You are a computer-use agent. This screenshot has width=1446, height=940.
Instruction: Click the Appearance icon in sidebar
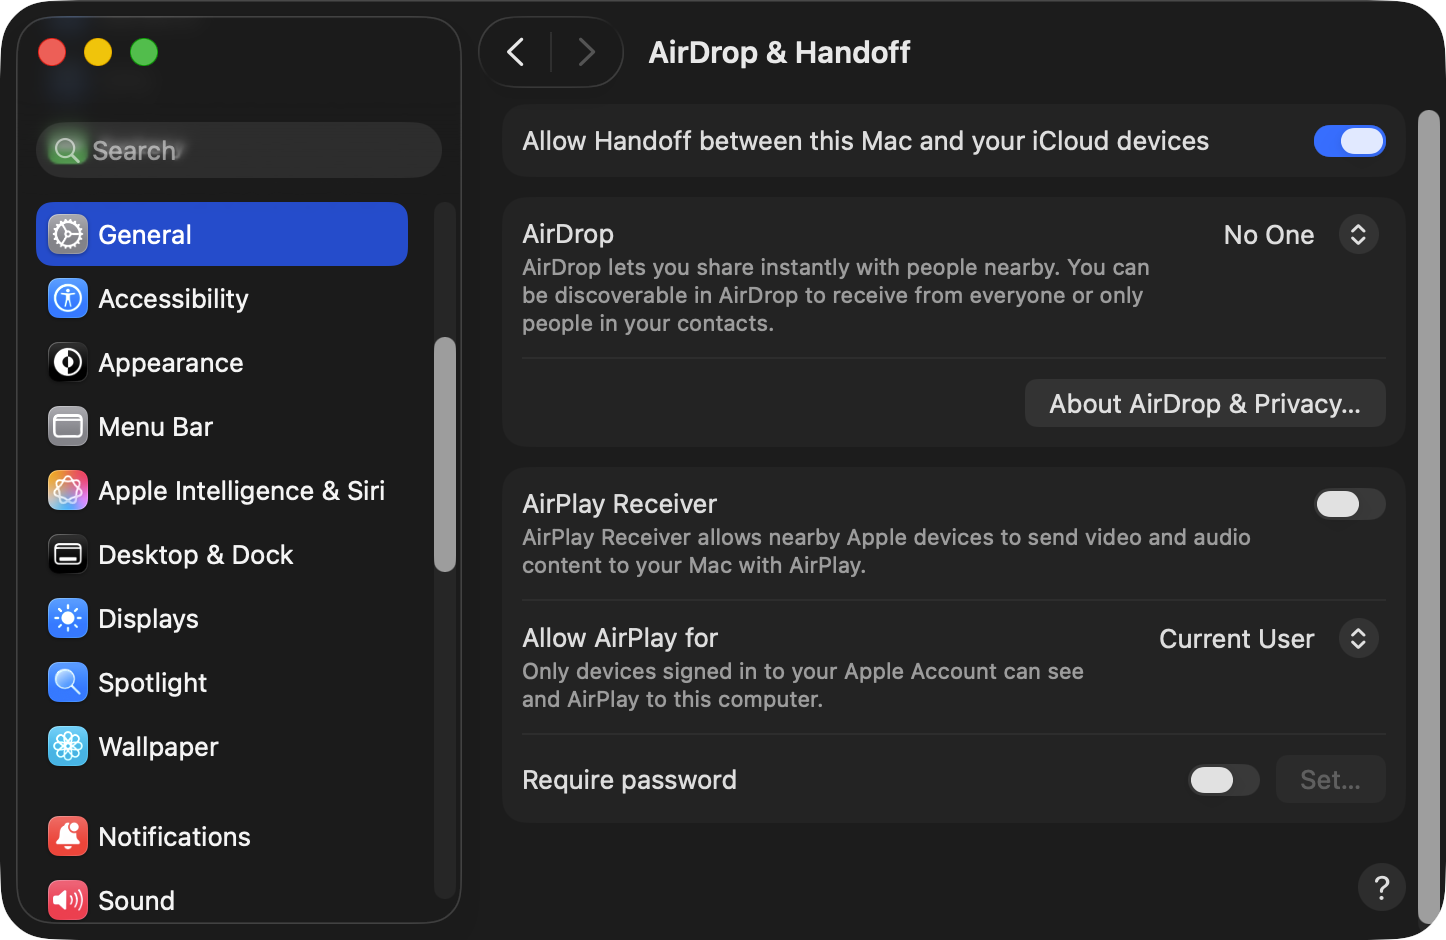click(x=68, y=362)
